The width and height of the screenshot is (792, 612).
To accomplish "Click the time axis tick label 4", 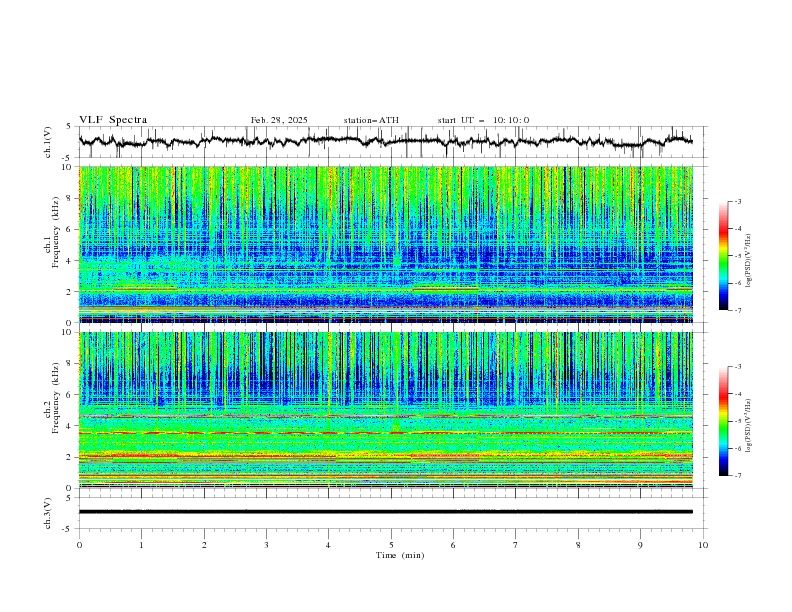I will 328,545.
